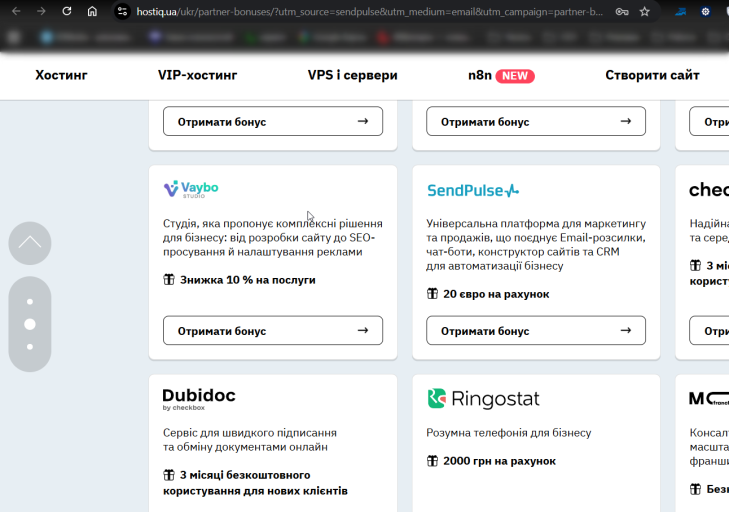Select the middle large dot in navigator

[x=30, y=324]
